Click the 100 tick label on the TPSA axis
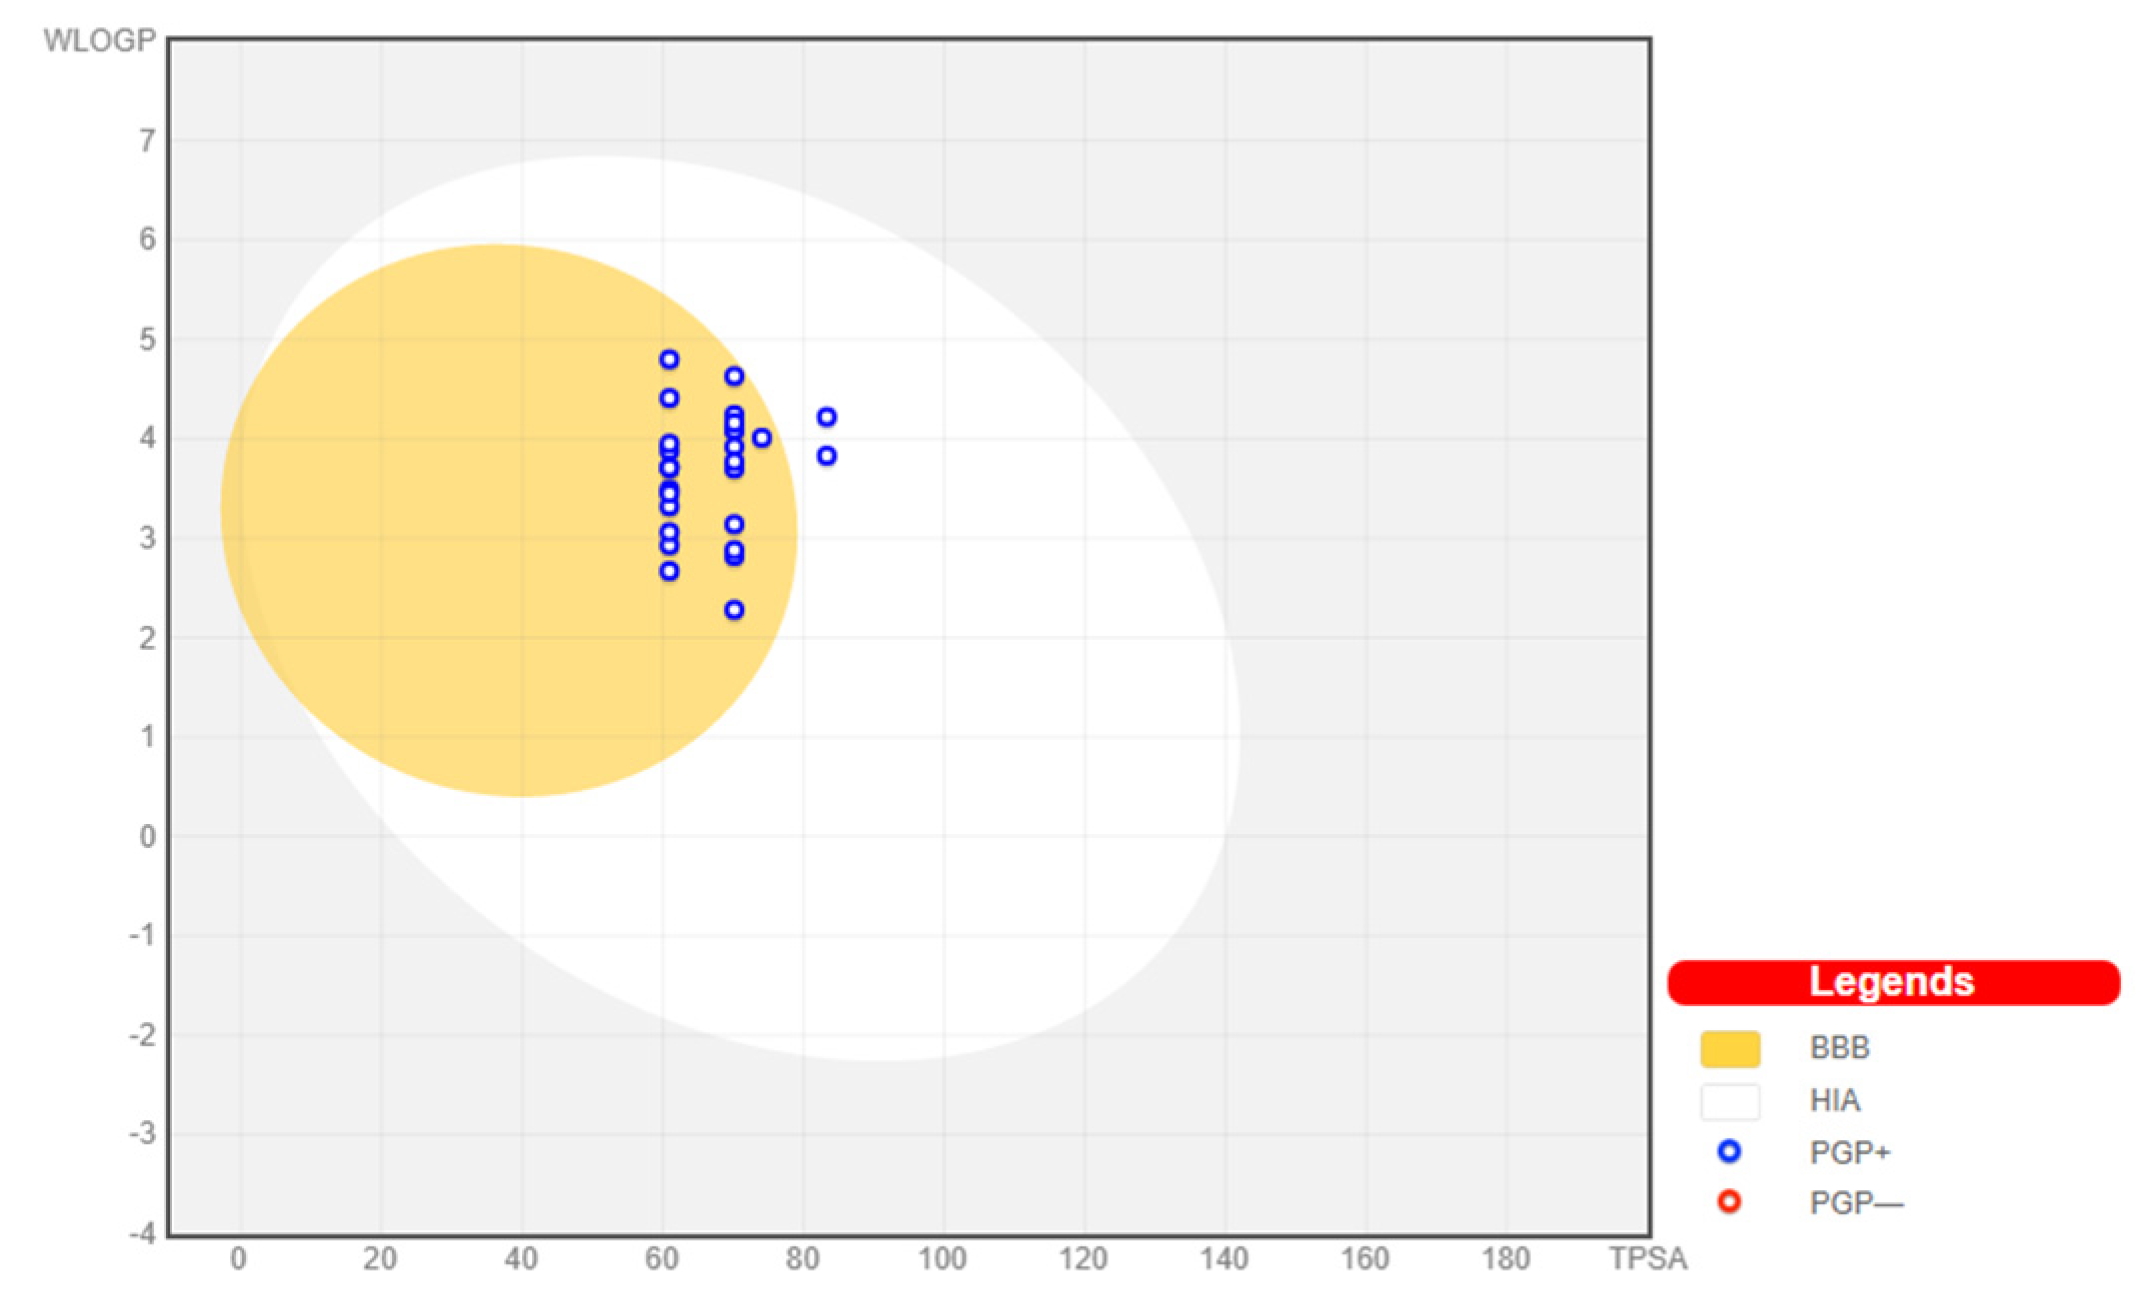 coord(942,1259)
